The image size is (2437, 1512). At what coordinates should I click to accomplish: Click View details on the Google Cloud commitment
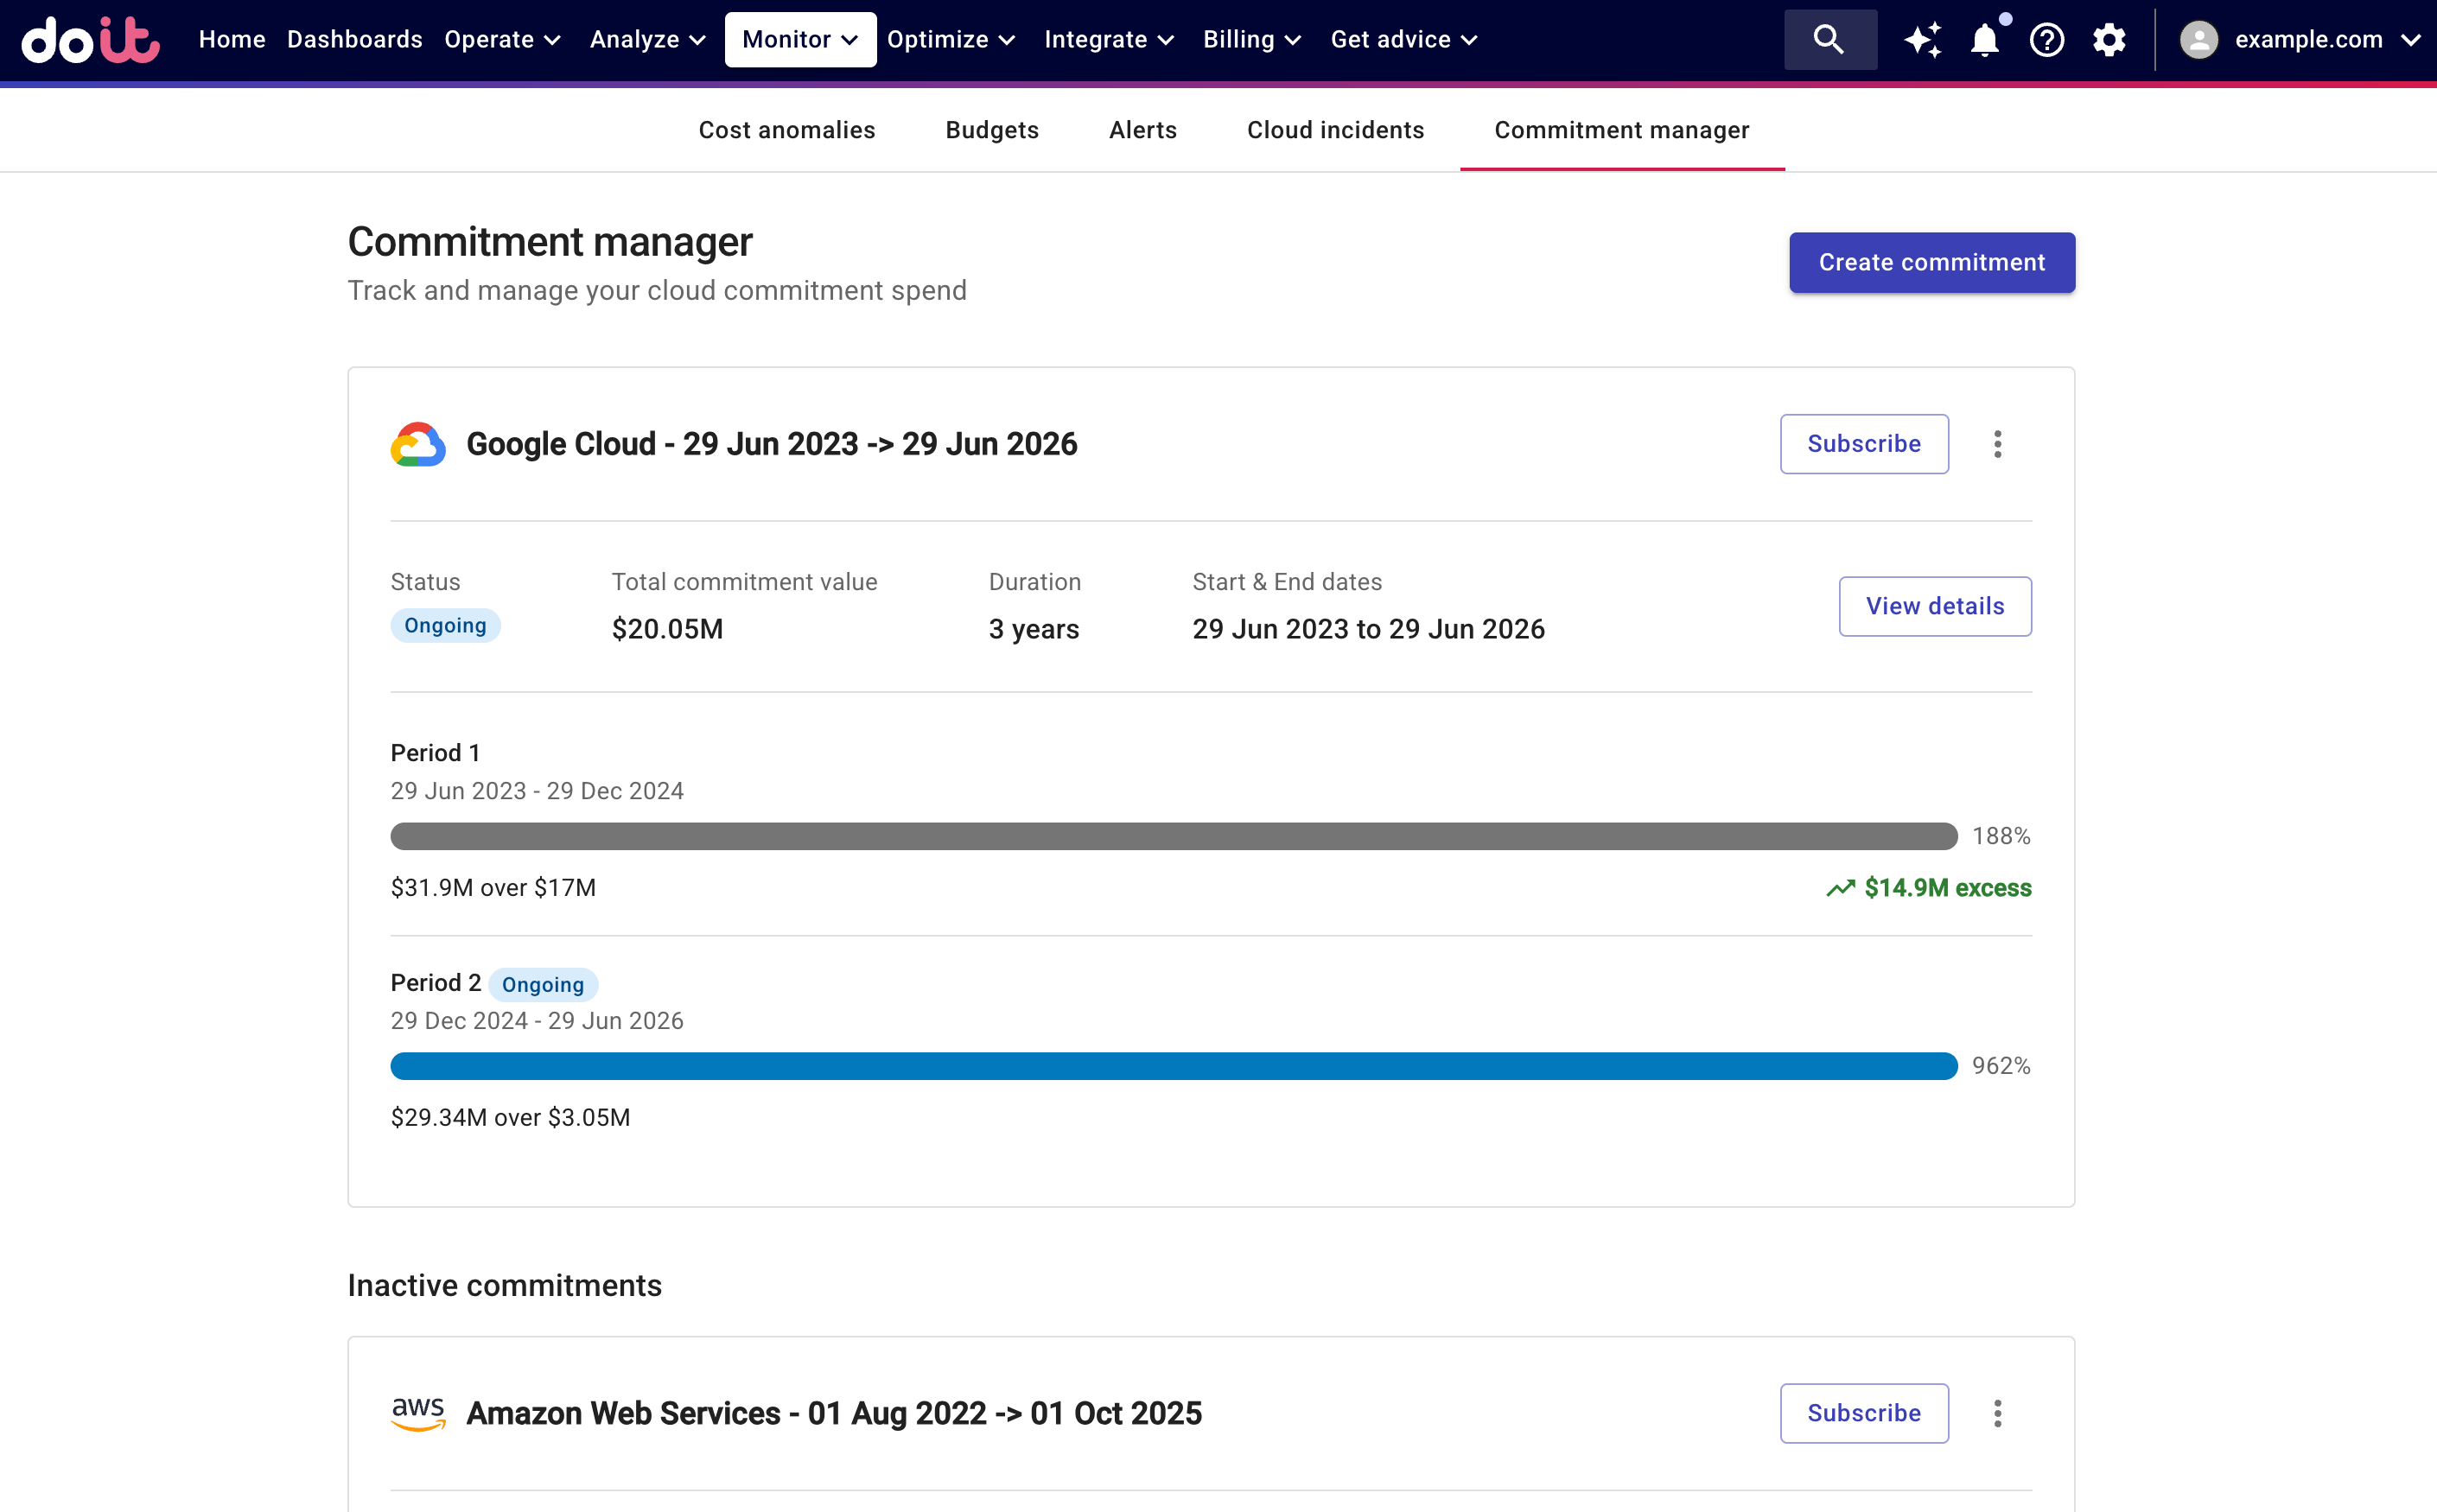tap(1934, 606)
